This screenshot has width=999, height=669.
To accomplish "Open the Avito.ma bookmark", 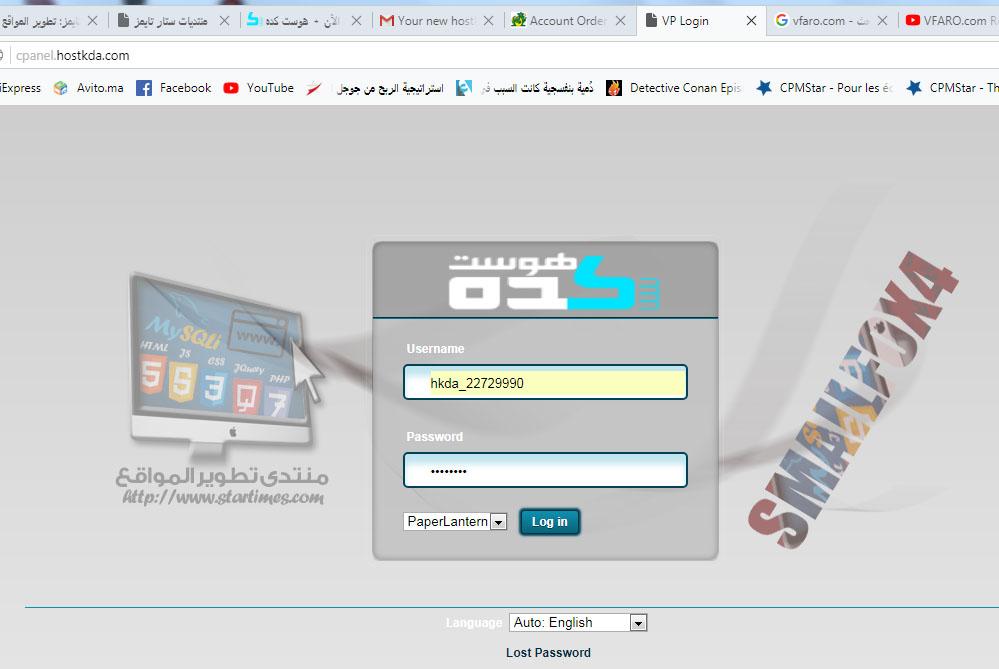I will (x=89, y=88).
